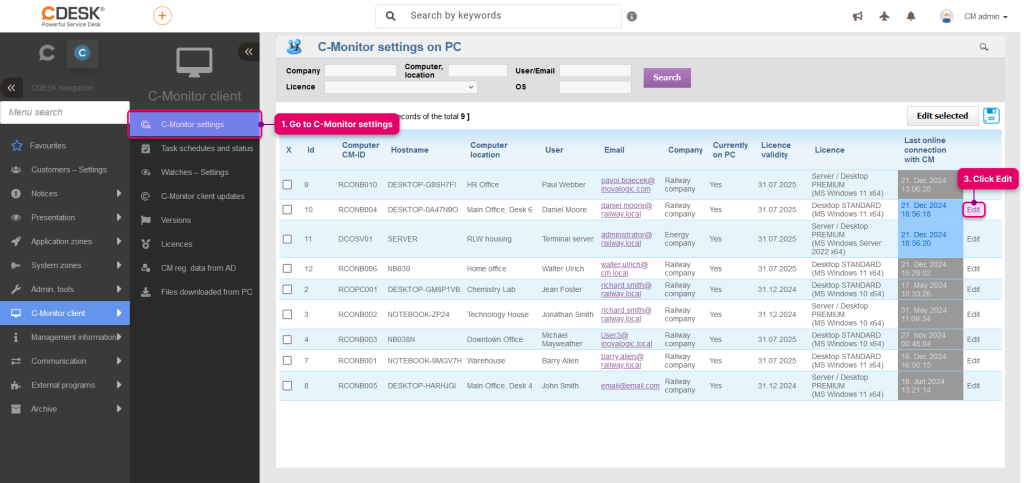
Task: Tick the checkbox for the row with Id 9
Action: tap(287, 185)
